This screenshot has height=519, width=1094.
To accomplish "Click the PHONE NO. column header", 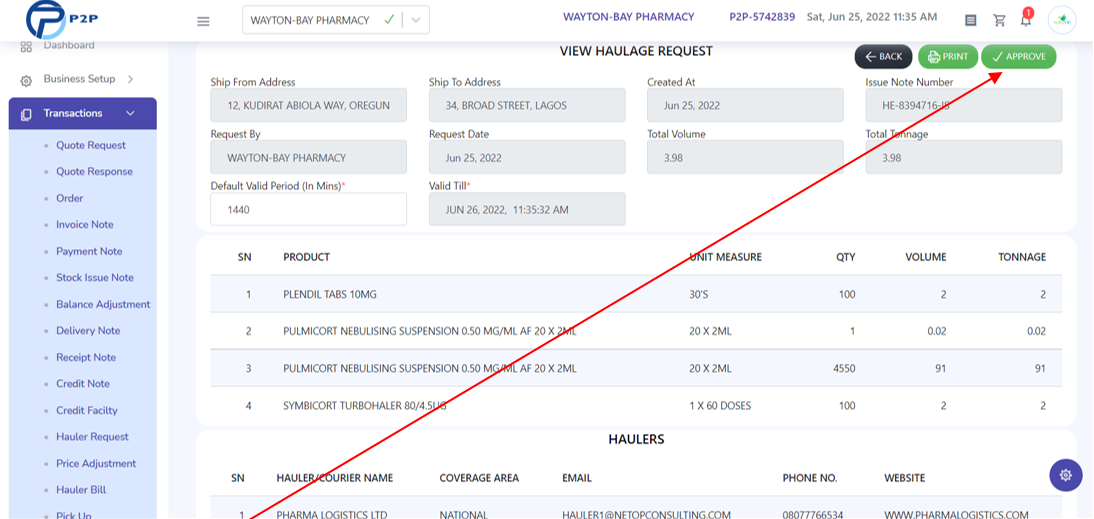I will click(810, 478).
